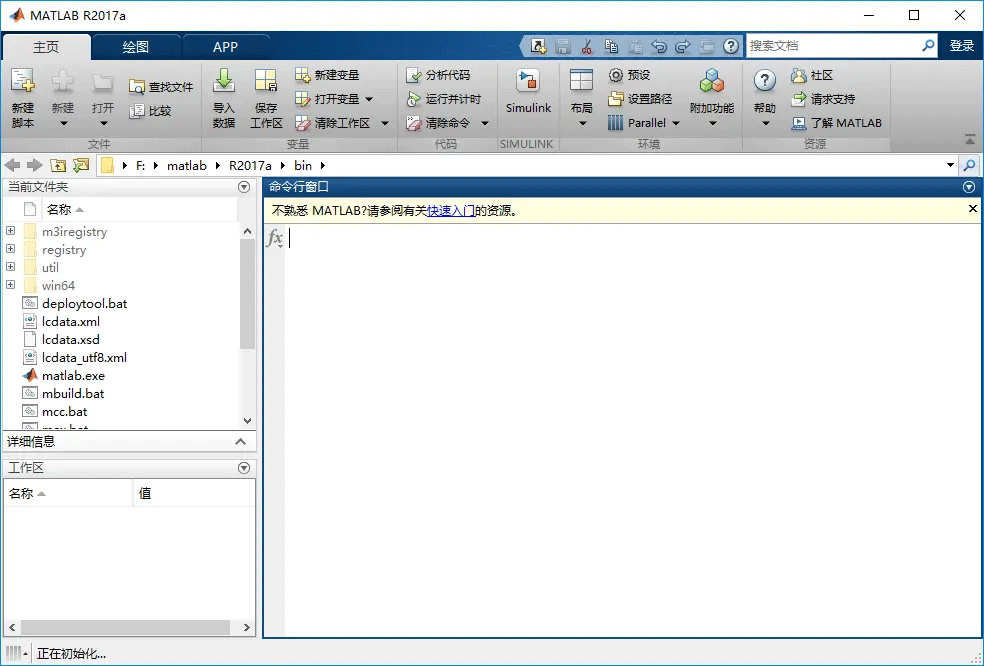This screenshot has height=666, width=984.
Task: Select the deploytool.bat file
Action: click(84, 304)
